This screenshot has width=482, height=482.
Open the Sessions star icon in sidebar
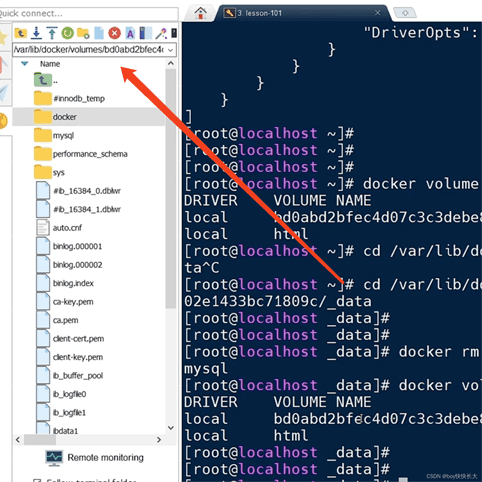[3, 37]
